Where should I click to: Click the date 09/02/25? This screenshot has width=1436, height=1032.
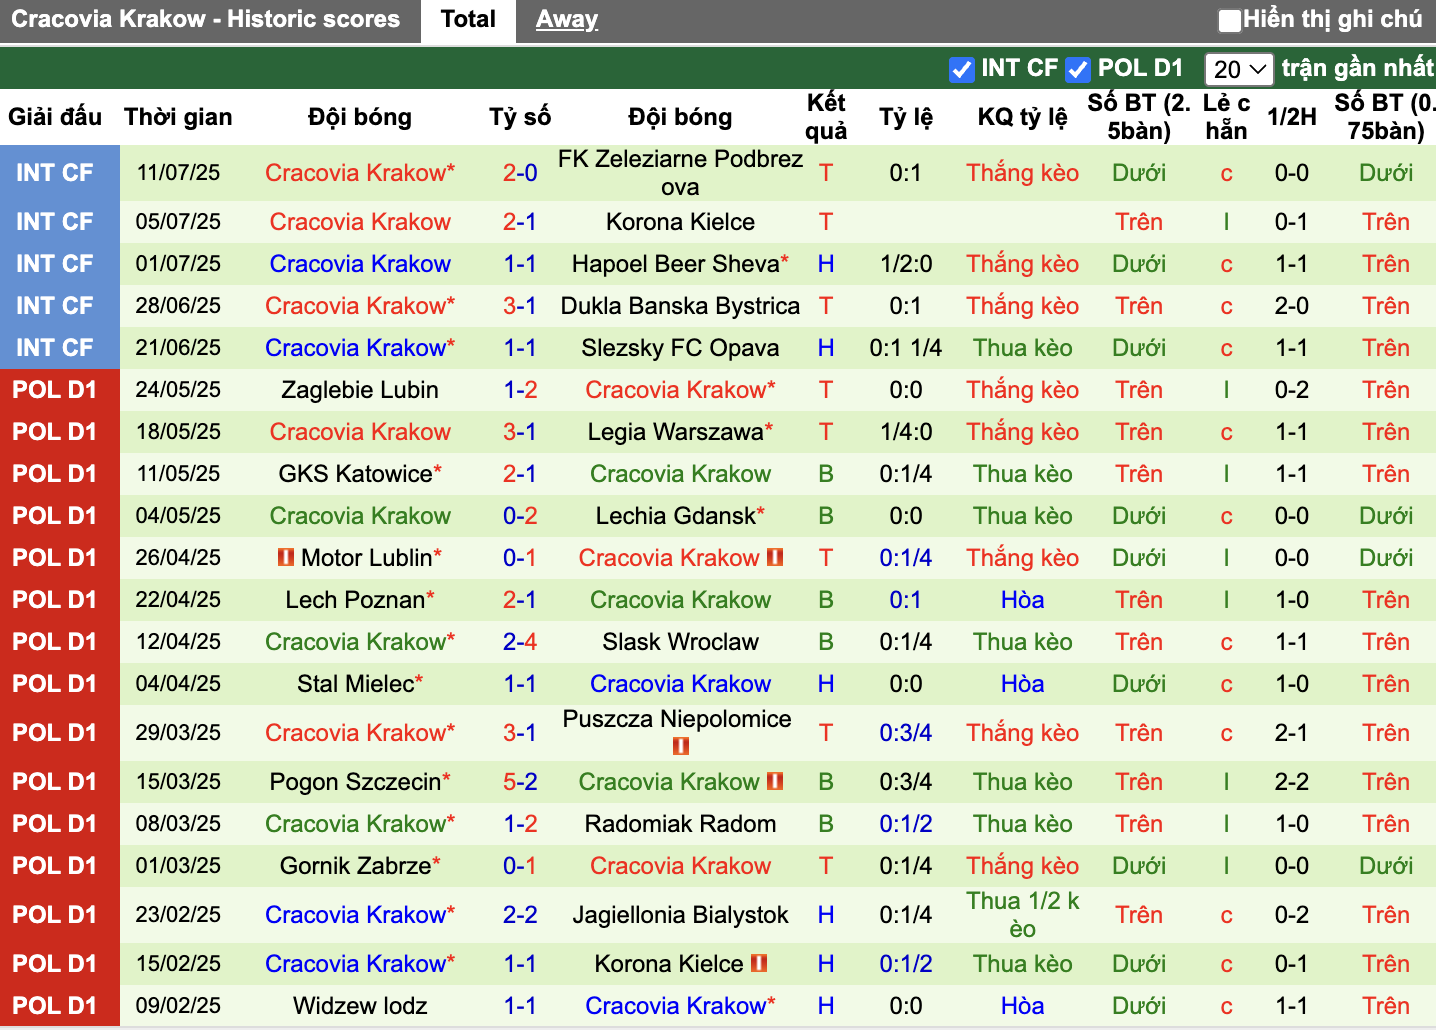[178, 1006]
